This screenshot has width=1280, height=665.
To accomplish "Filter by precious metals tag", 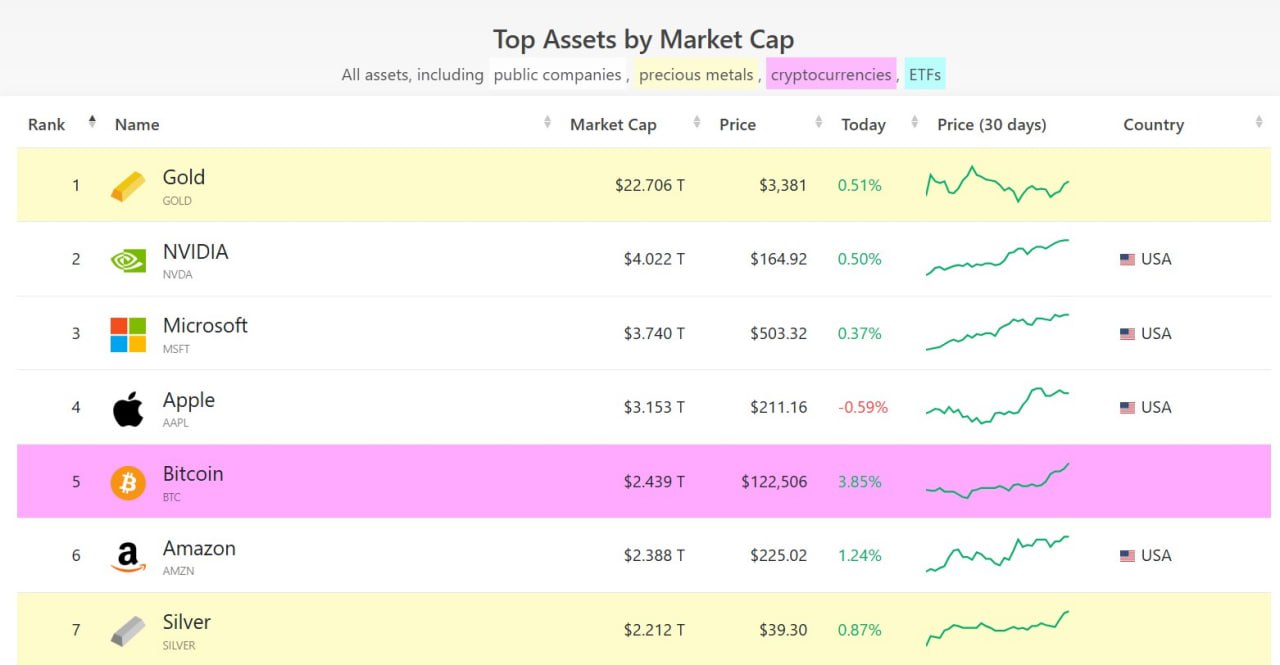I will click(696, 75).
